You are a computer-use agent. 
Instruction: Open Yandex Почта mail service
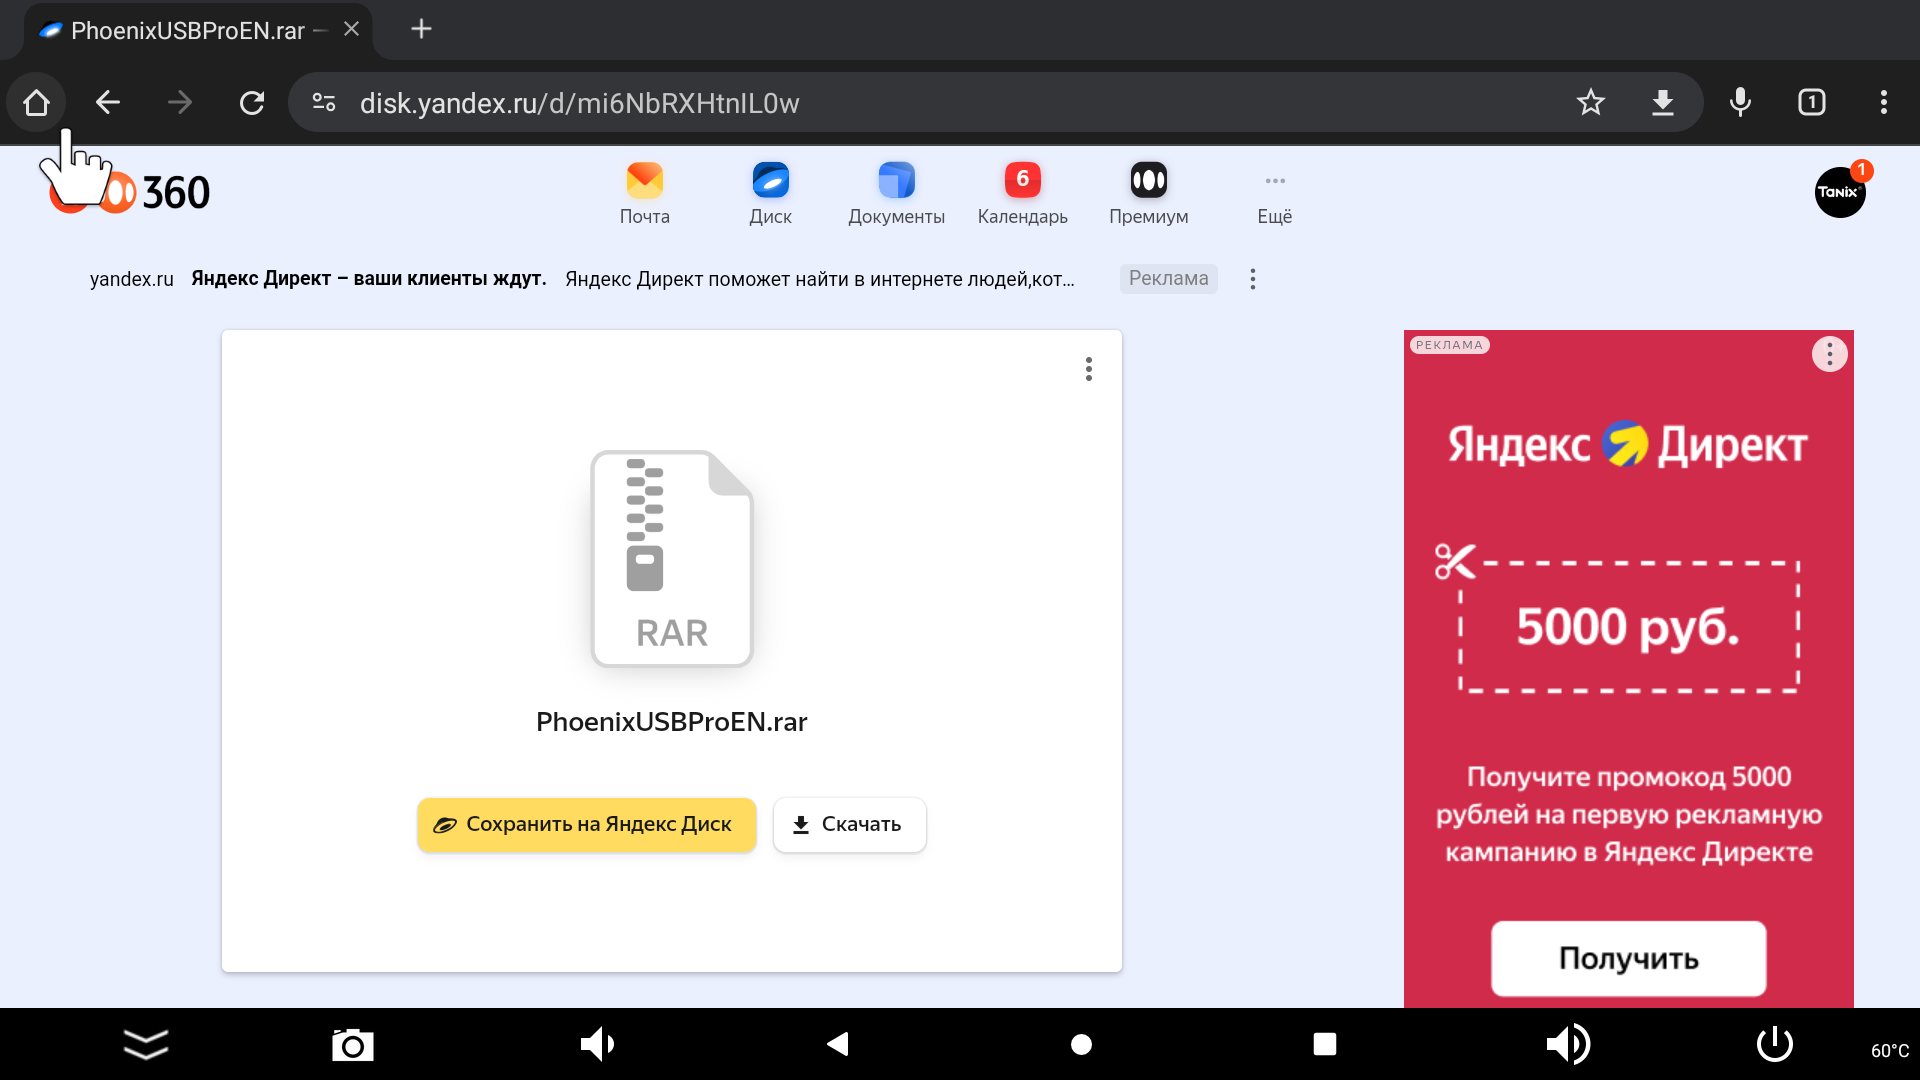(x=645, y=194)
